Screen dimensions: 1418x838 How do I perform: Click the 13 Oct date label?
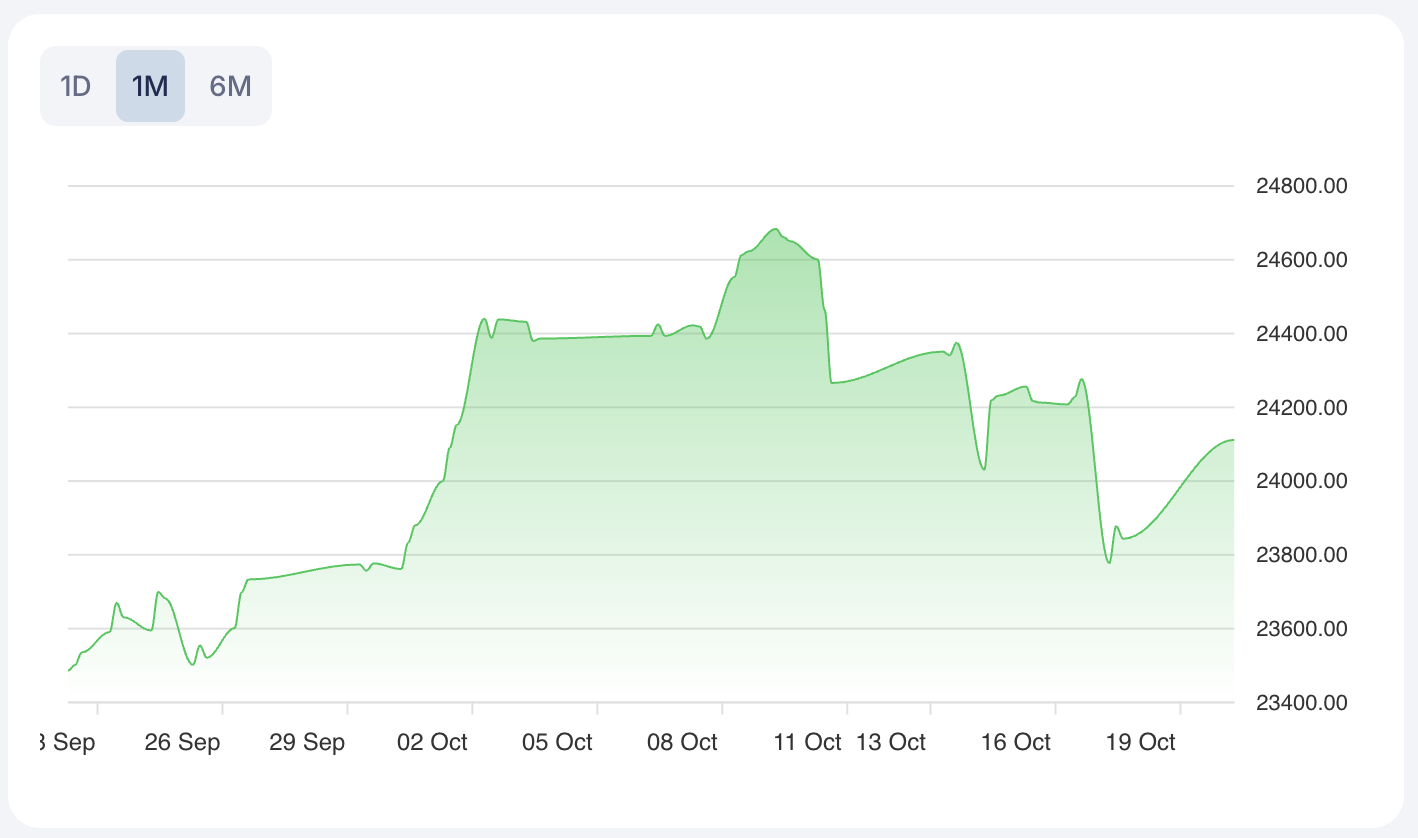click(891, 743)
